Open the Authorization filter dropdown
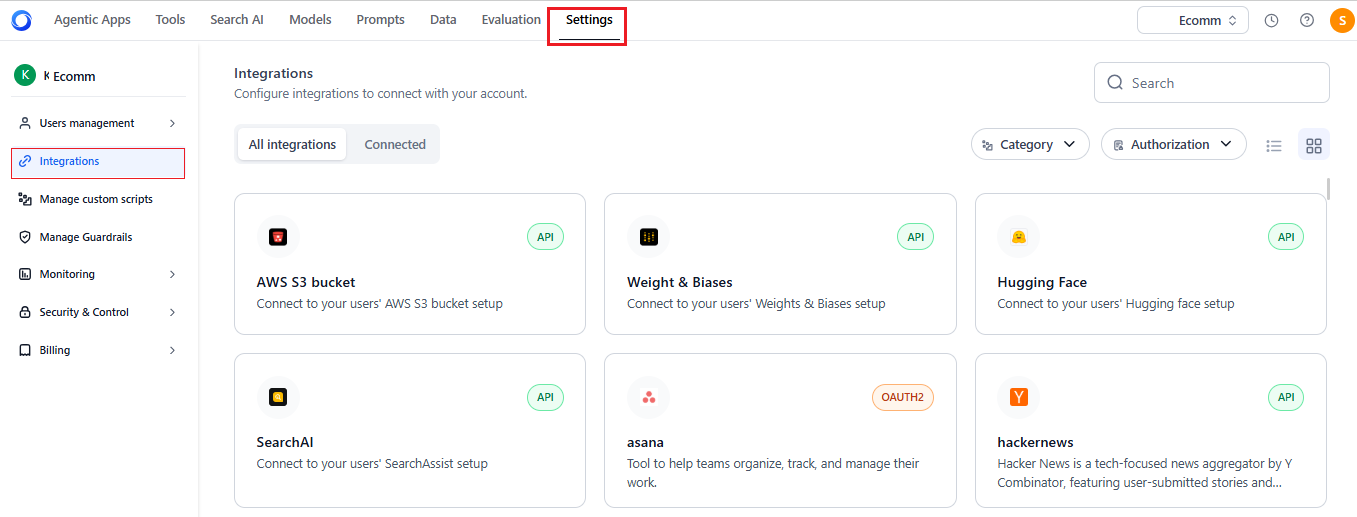The height and width of the screenshot is (517, 1357). 1173,145
